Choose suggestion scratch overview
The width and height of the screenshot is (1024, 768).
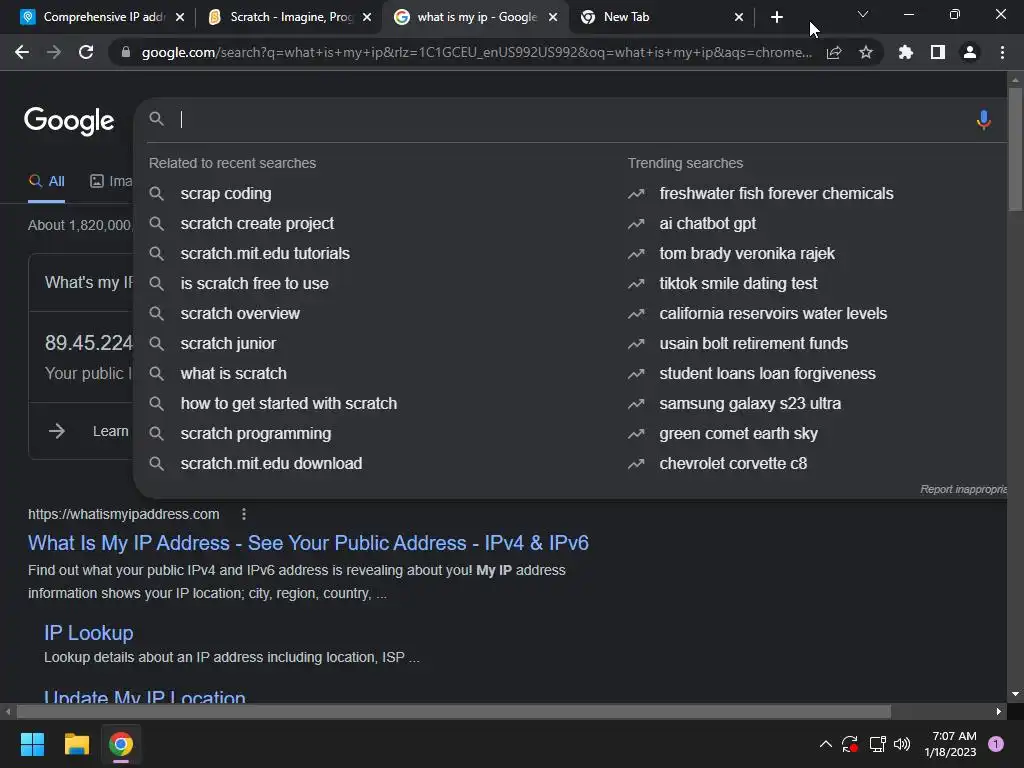(x=240, y=314)
